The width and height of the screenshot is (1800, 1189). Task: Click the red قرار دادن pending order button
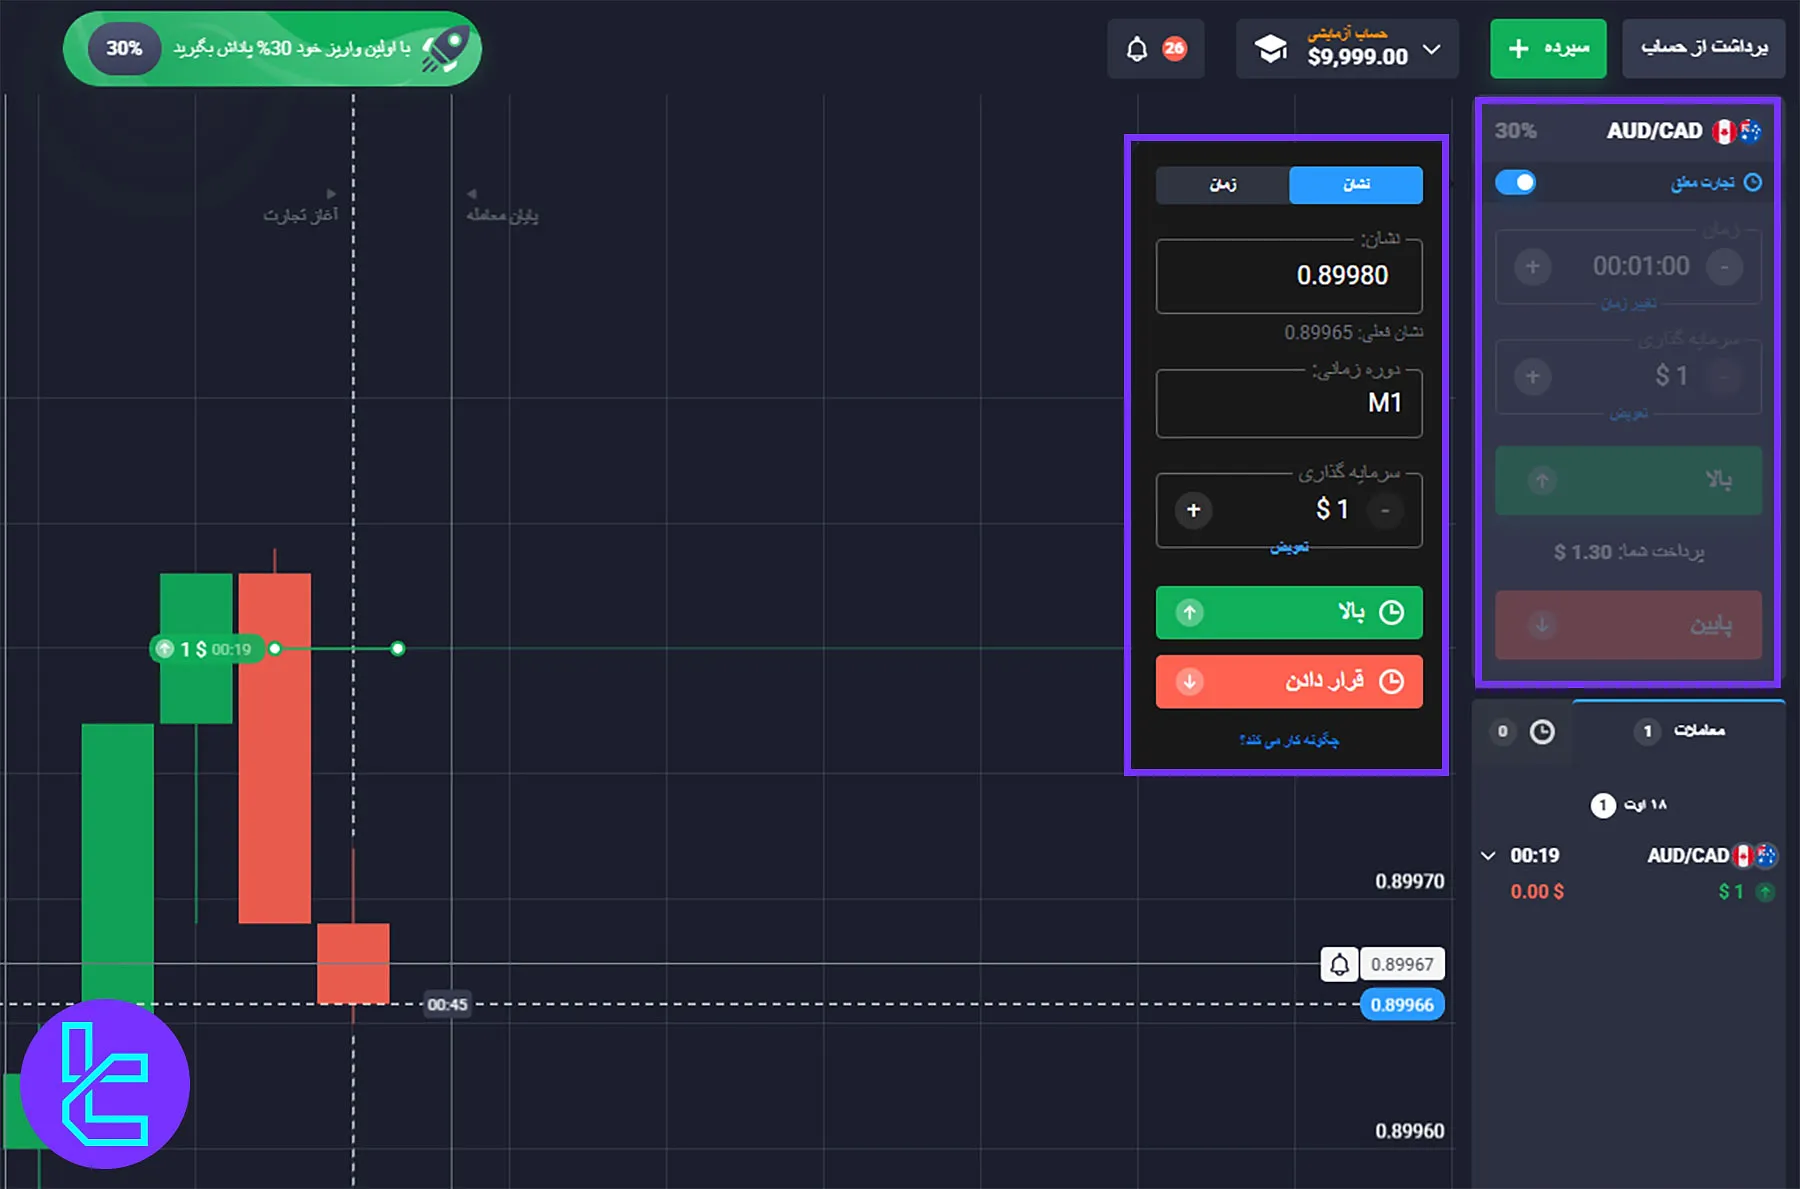pos(1289,682)
